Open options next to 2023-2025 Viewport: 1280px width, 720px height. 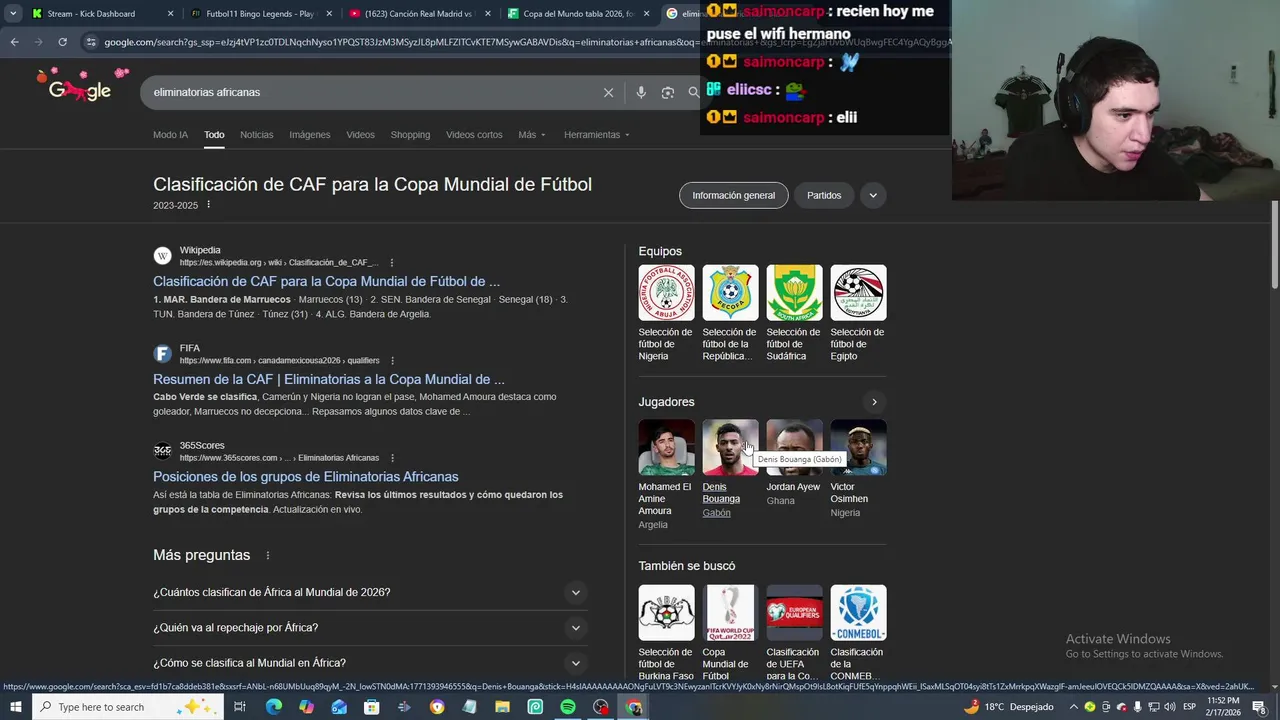[x=208, y=205]
